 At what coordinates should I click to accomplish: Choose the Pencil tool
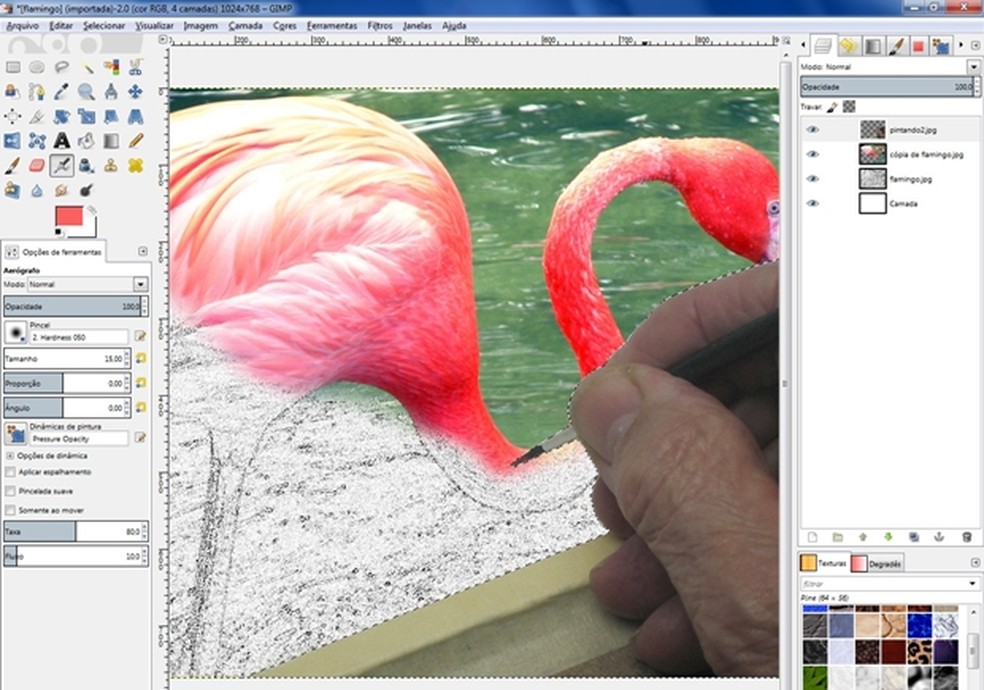135,141
